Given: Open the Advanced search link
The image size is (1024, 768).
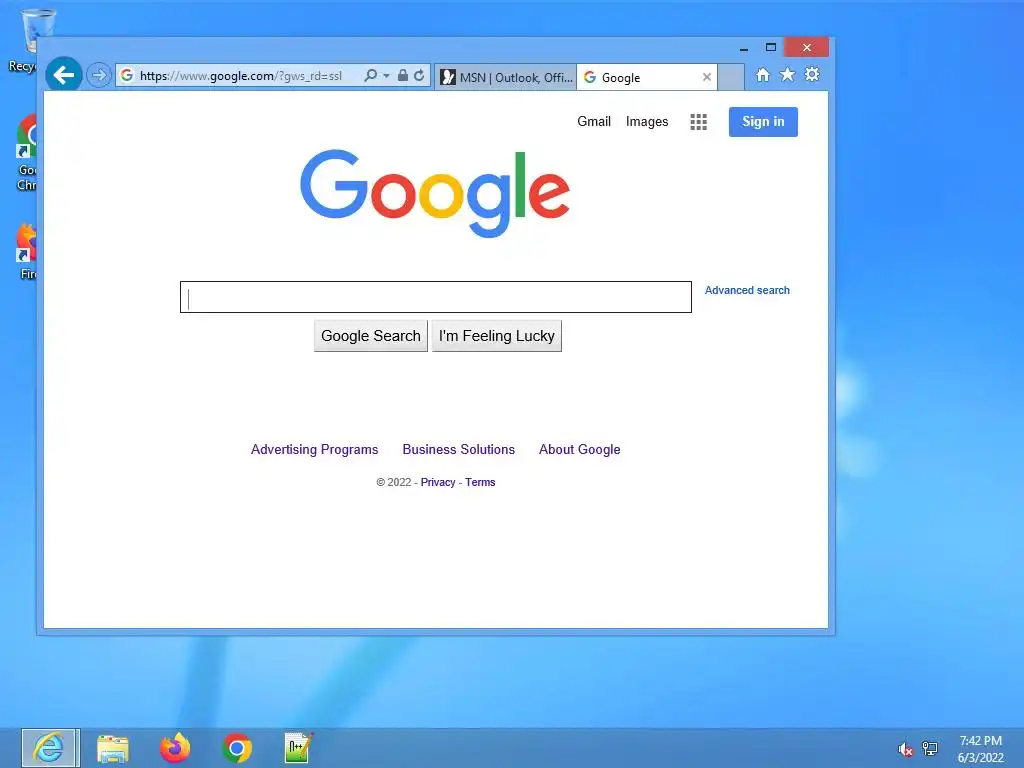Looking at the screenshot, I should [746, 290].
